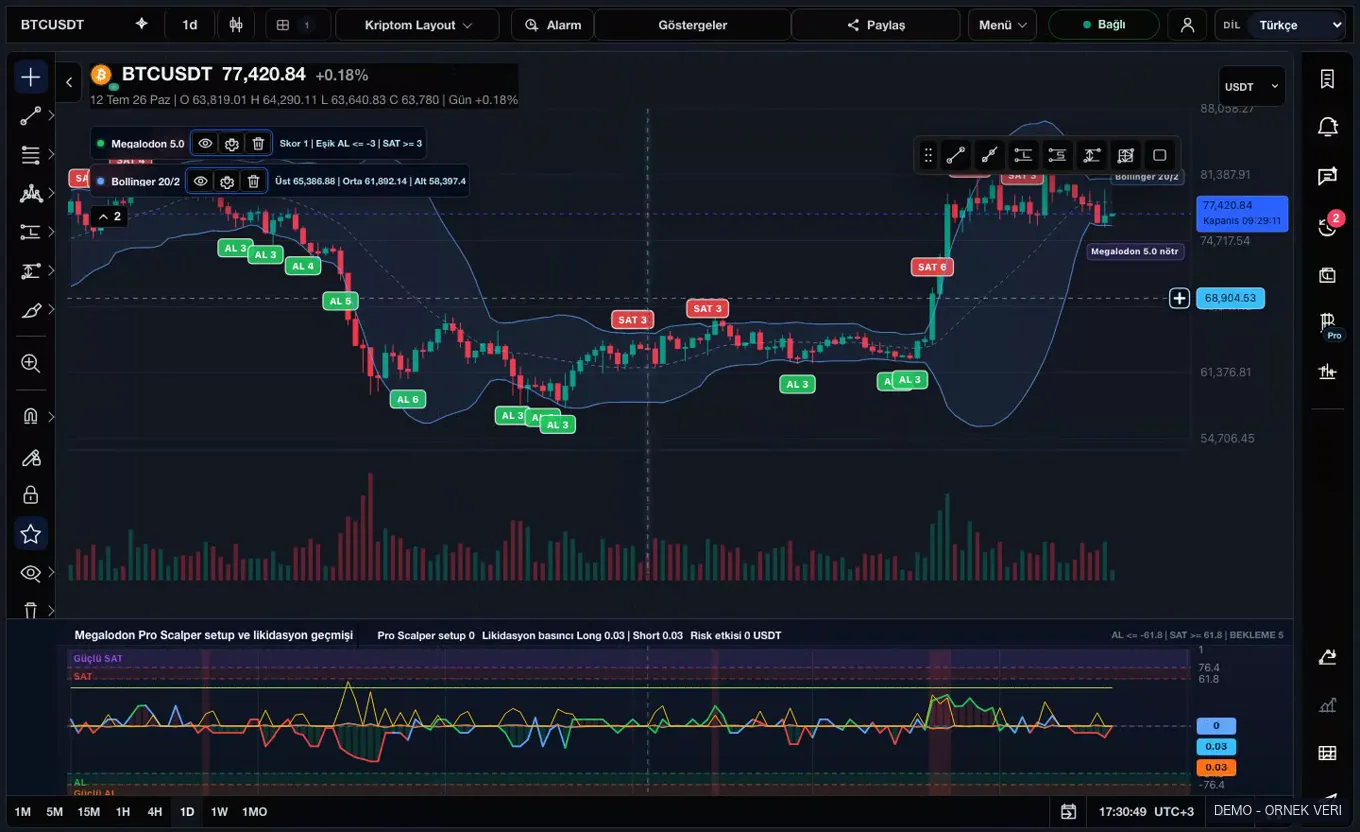Open the candlestick chart type selector
The height and width of the screenshot is (832, 1360).
[x=236, y=25]
